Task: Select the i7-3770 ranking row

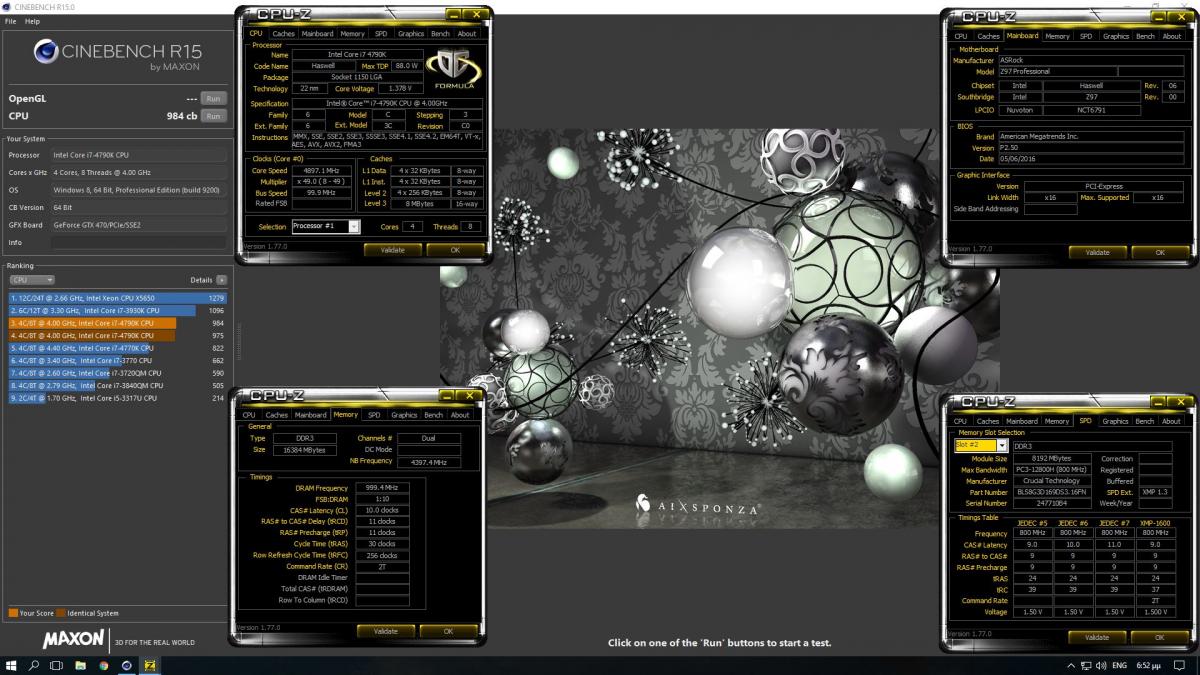Action: (x=117, y=361)
